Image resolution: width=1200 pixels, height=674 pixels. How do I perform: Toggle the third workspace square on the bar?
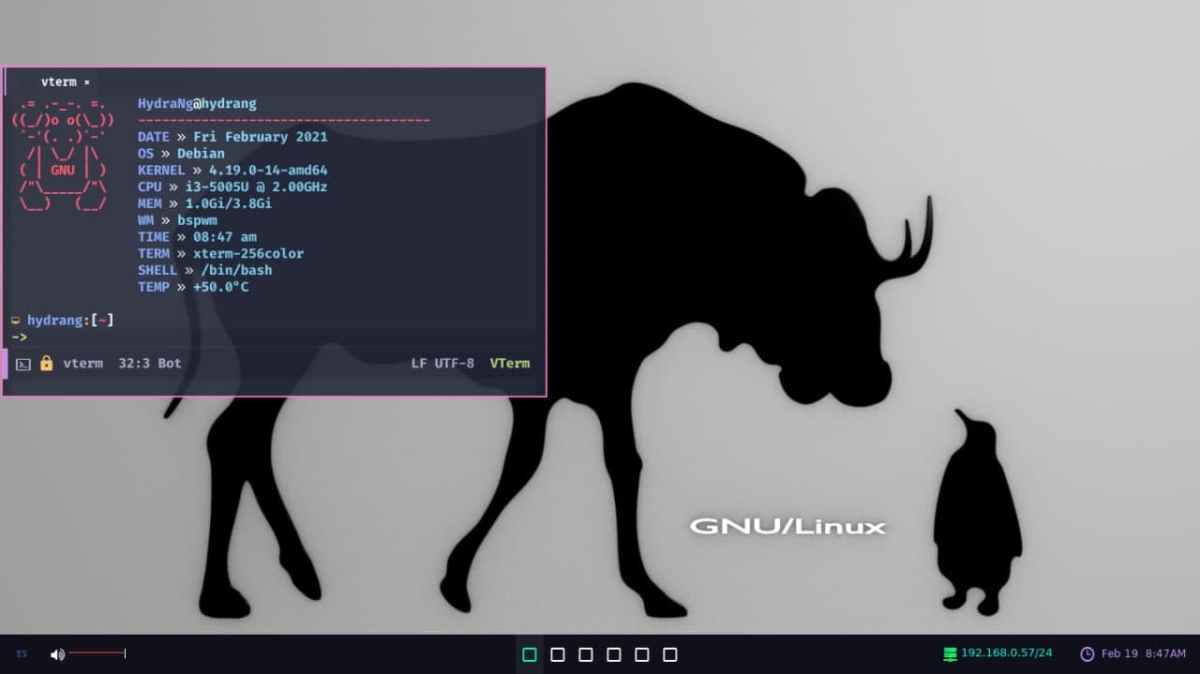tap(586, 654)
